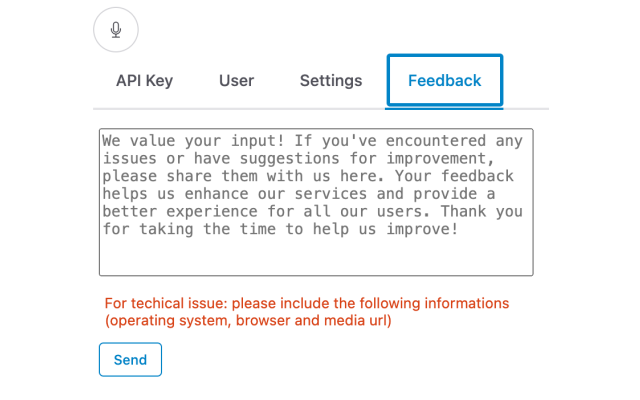The width and height of the screenshot is (640, 400).
Task: Activate the microphone circle button
Action: [116, 29]
